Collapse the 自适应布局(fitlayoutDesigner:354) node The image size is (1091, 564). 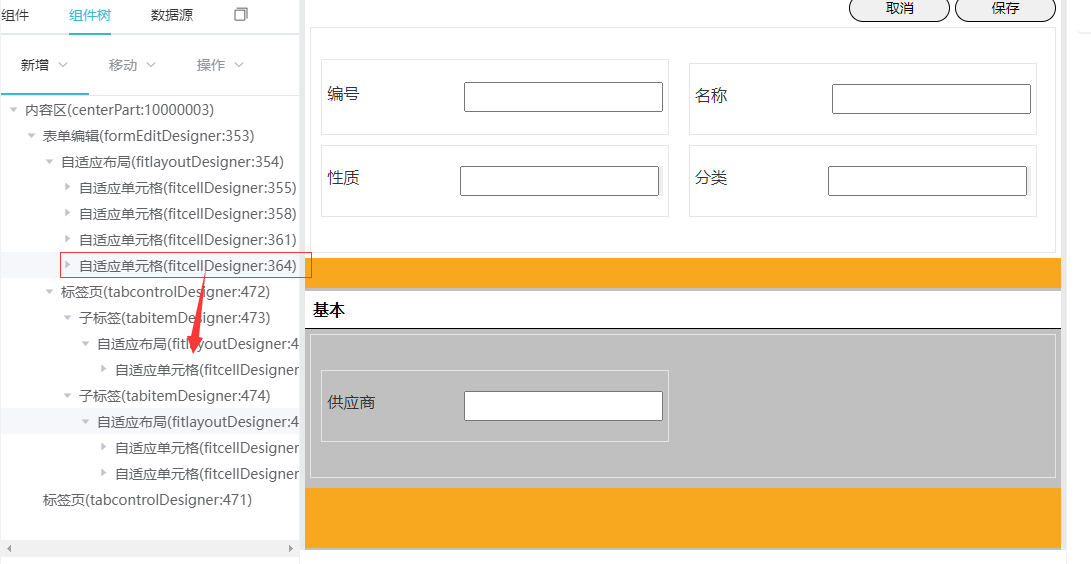(x=49, y=162)
